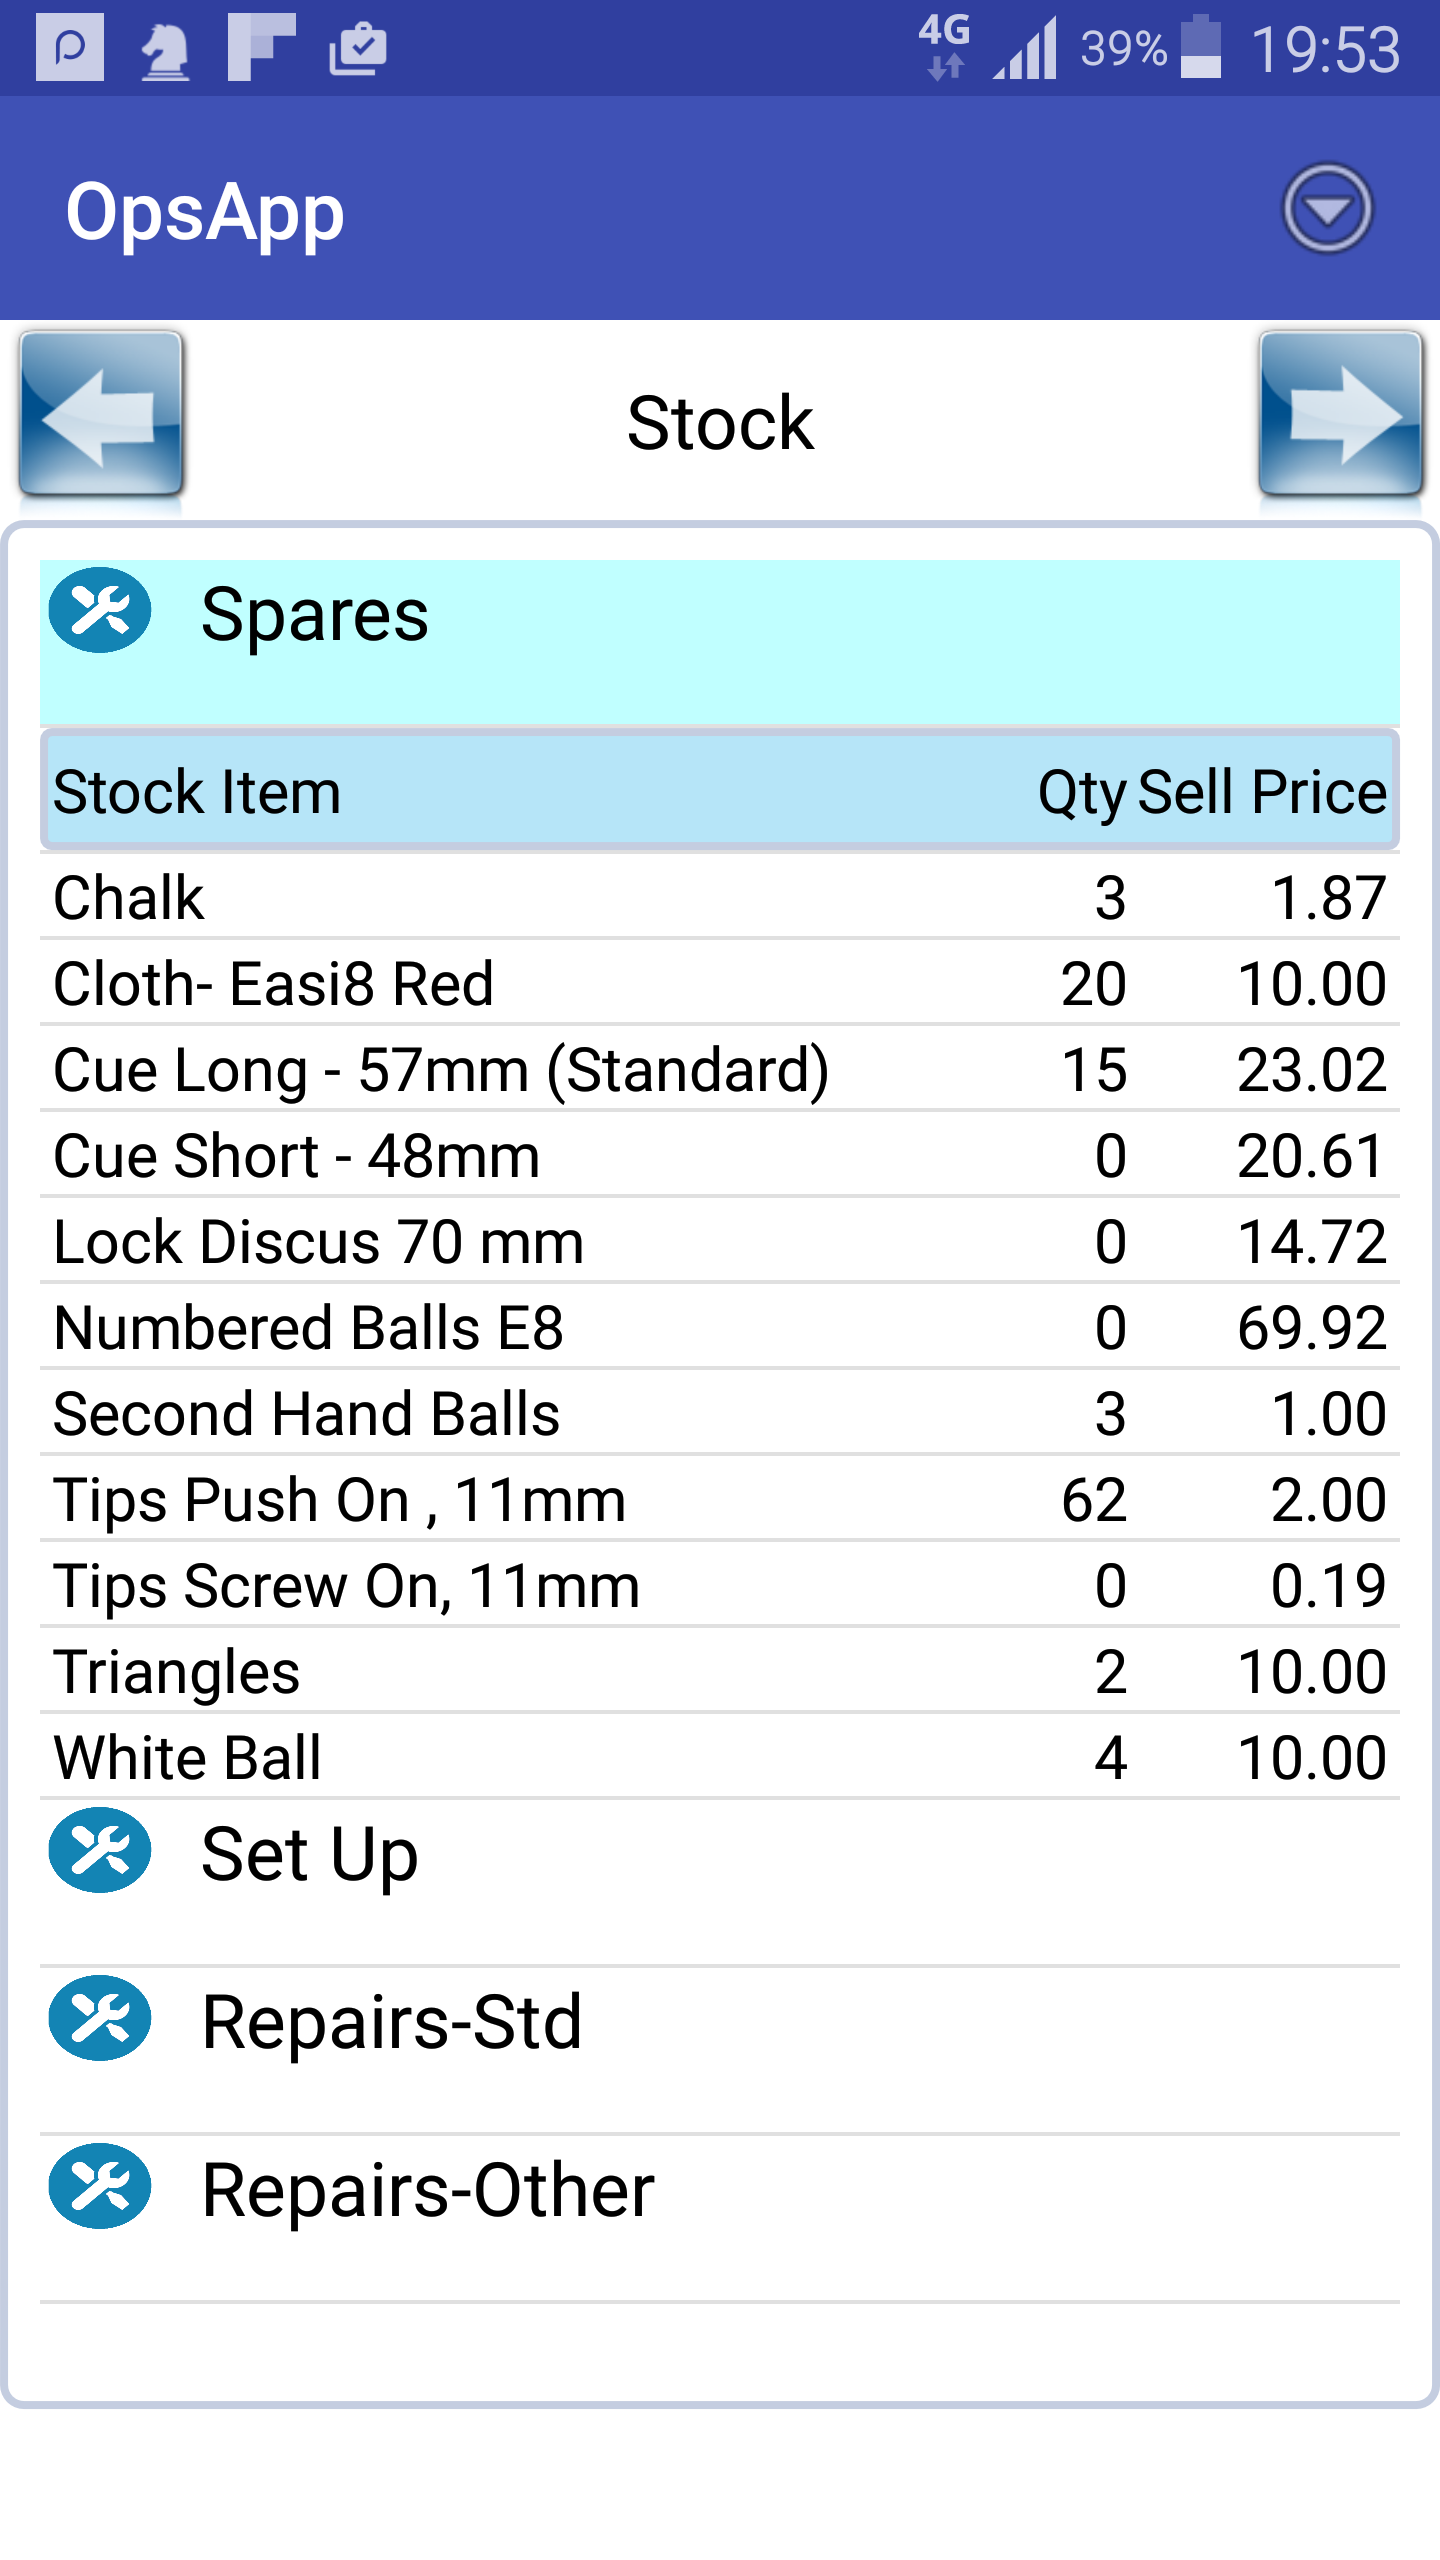Expand the Repairs-Other section
This screenshot has height=2560, width=1440.
tap(720, 2219)
